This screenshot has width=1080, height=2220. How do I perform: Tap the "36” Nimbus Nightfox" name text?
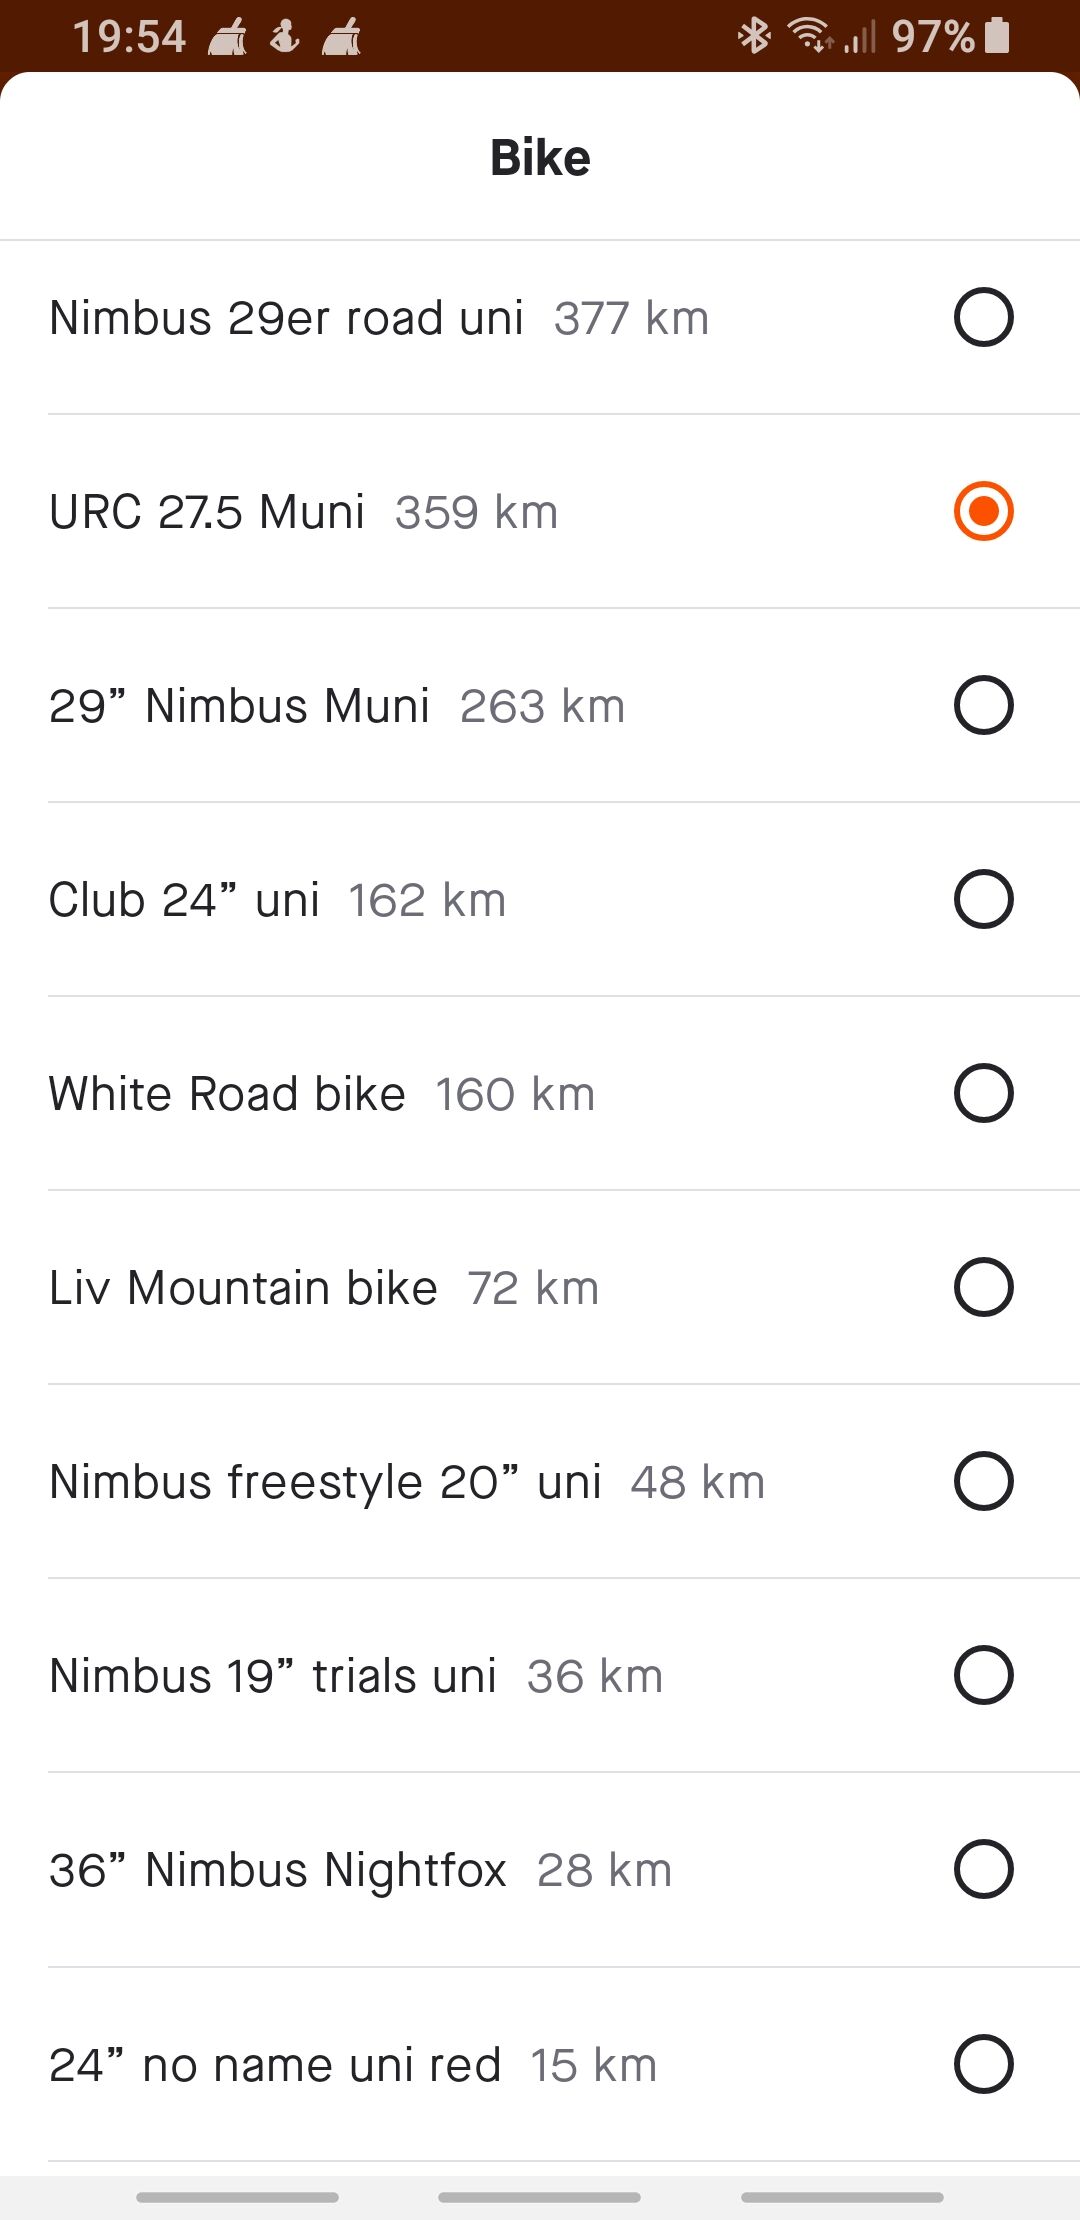pos(278,1870)
